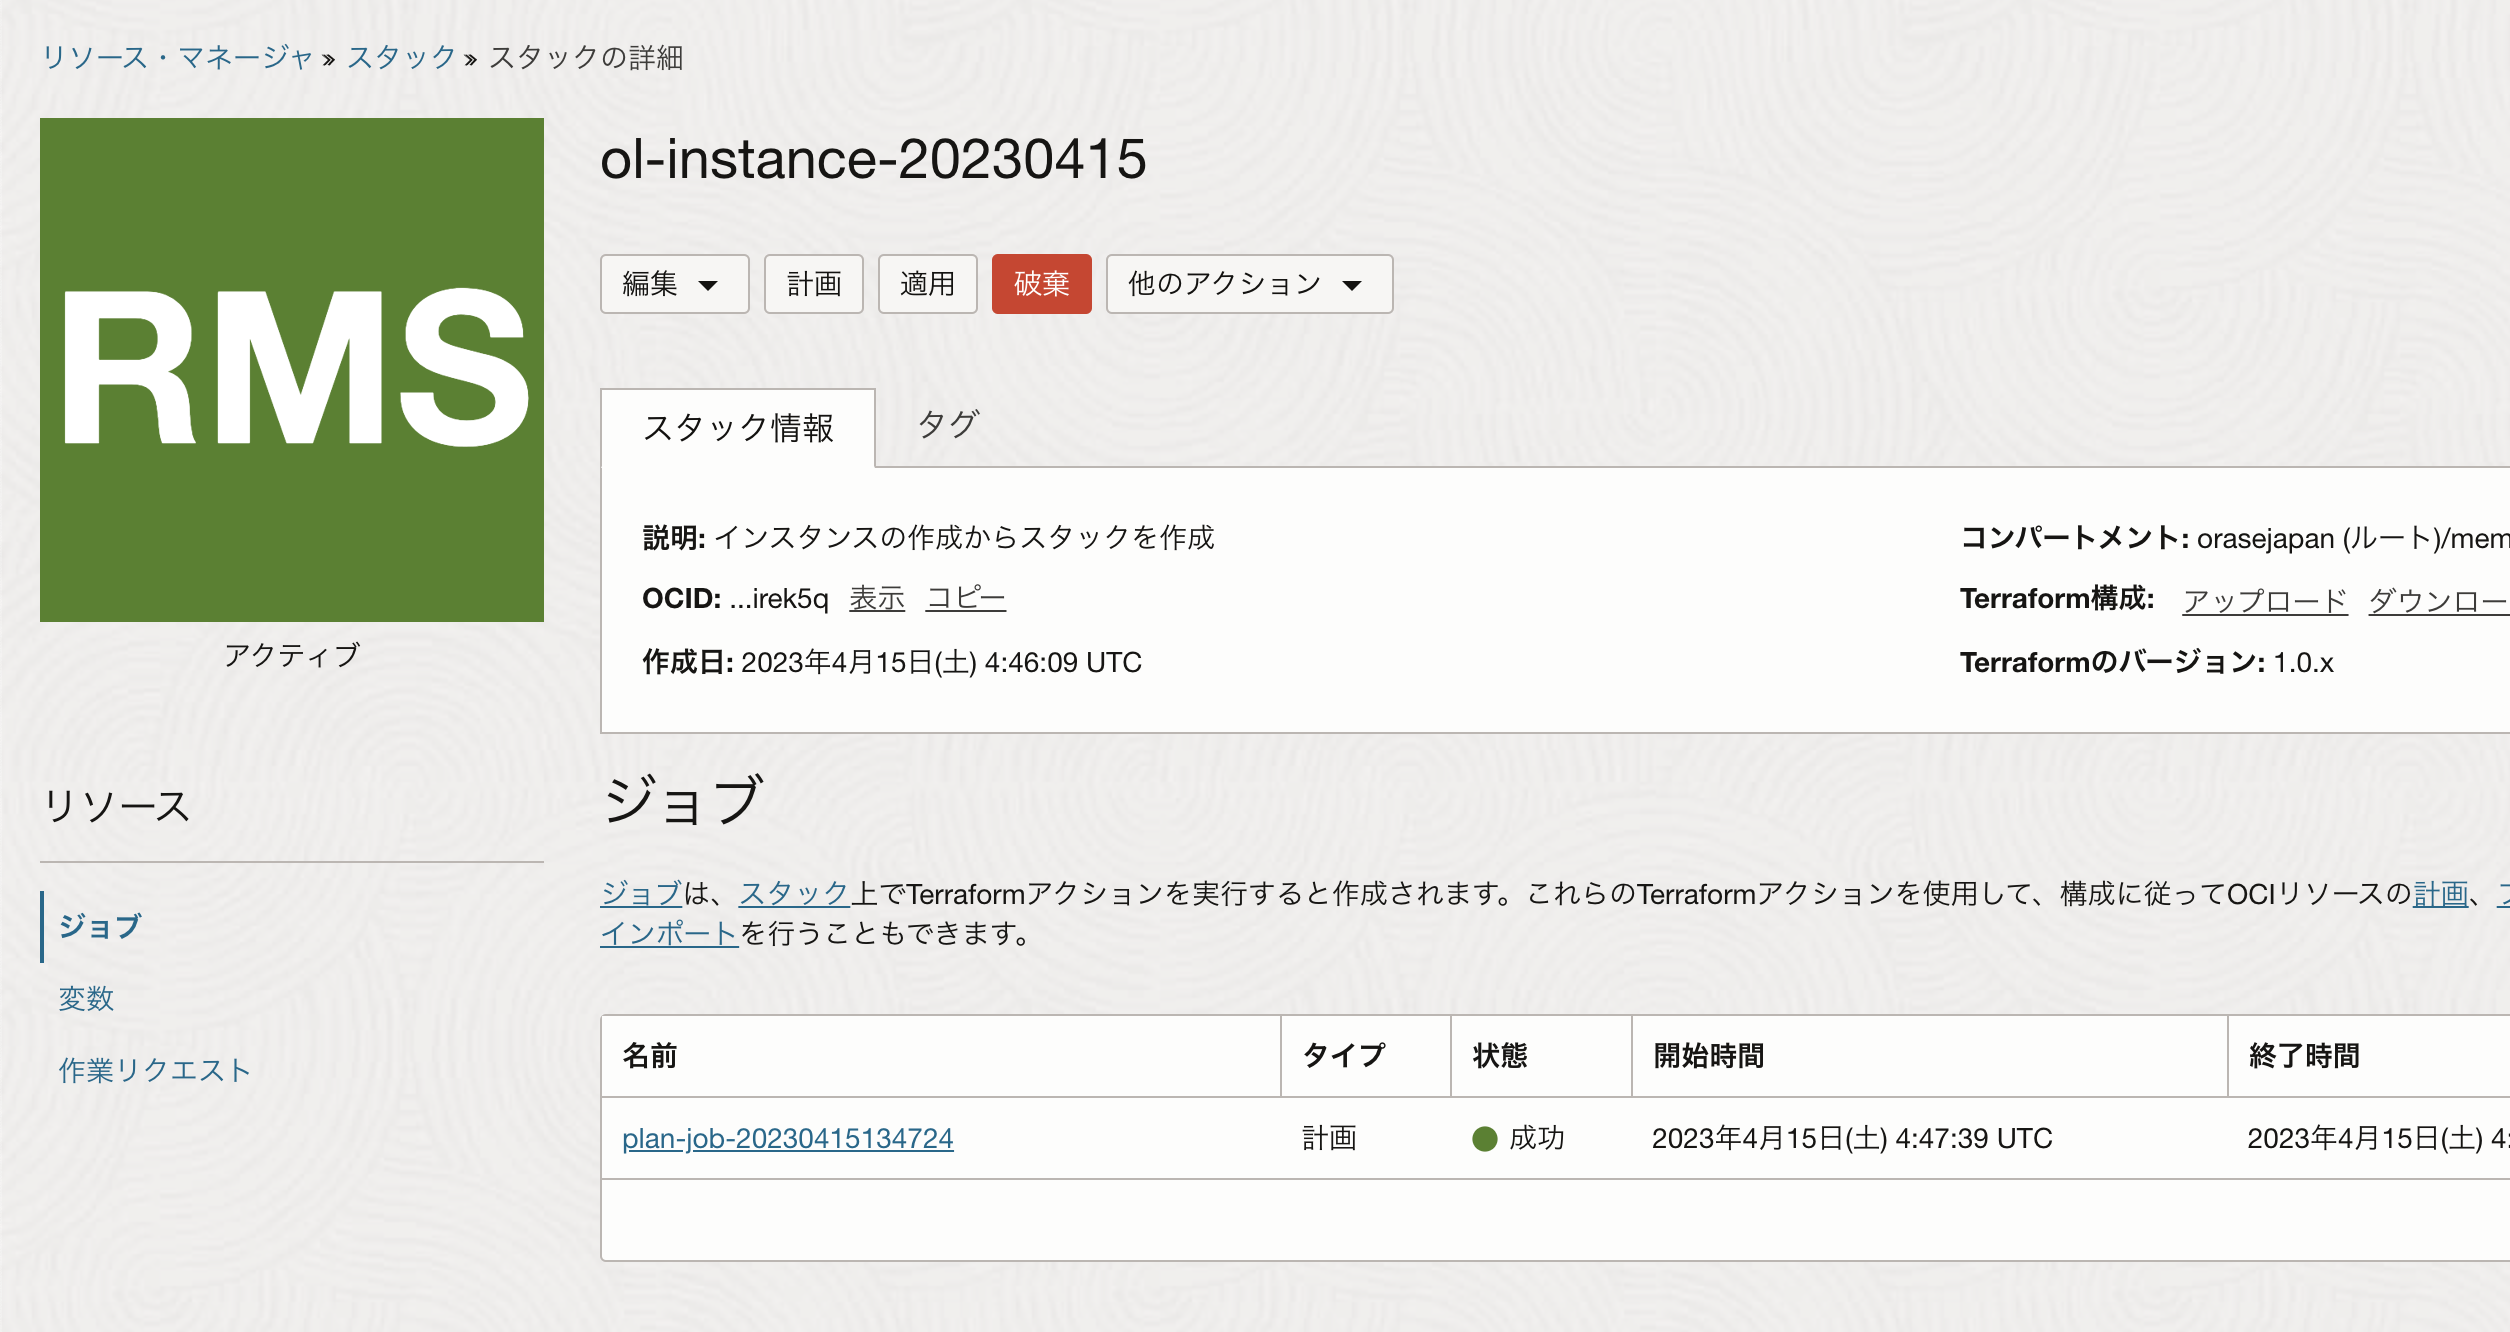Click 表示 to reveal the OCID

click(876, 598)
